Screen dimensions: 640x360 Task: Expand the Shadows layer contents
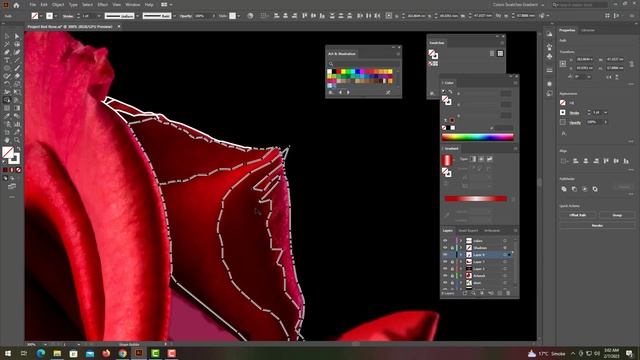[461, 248]
